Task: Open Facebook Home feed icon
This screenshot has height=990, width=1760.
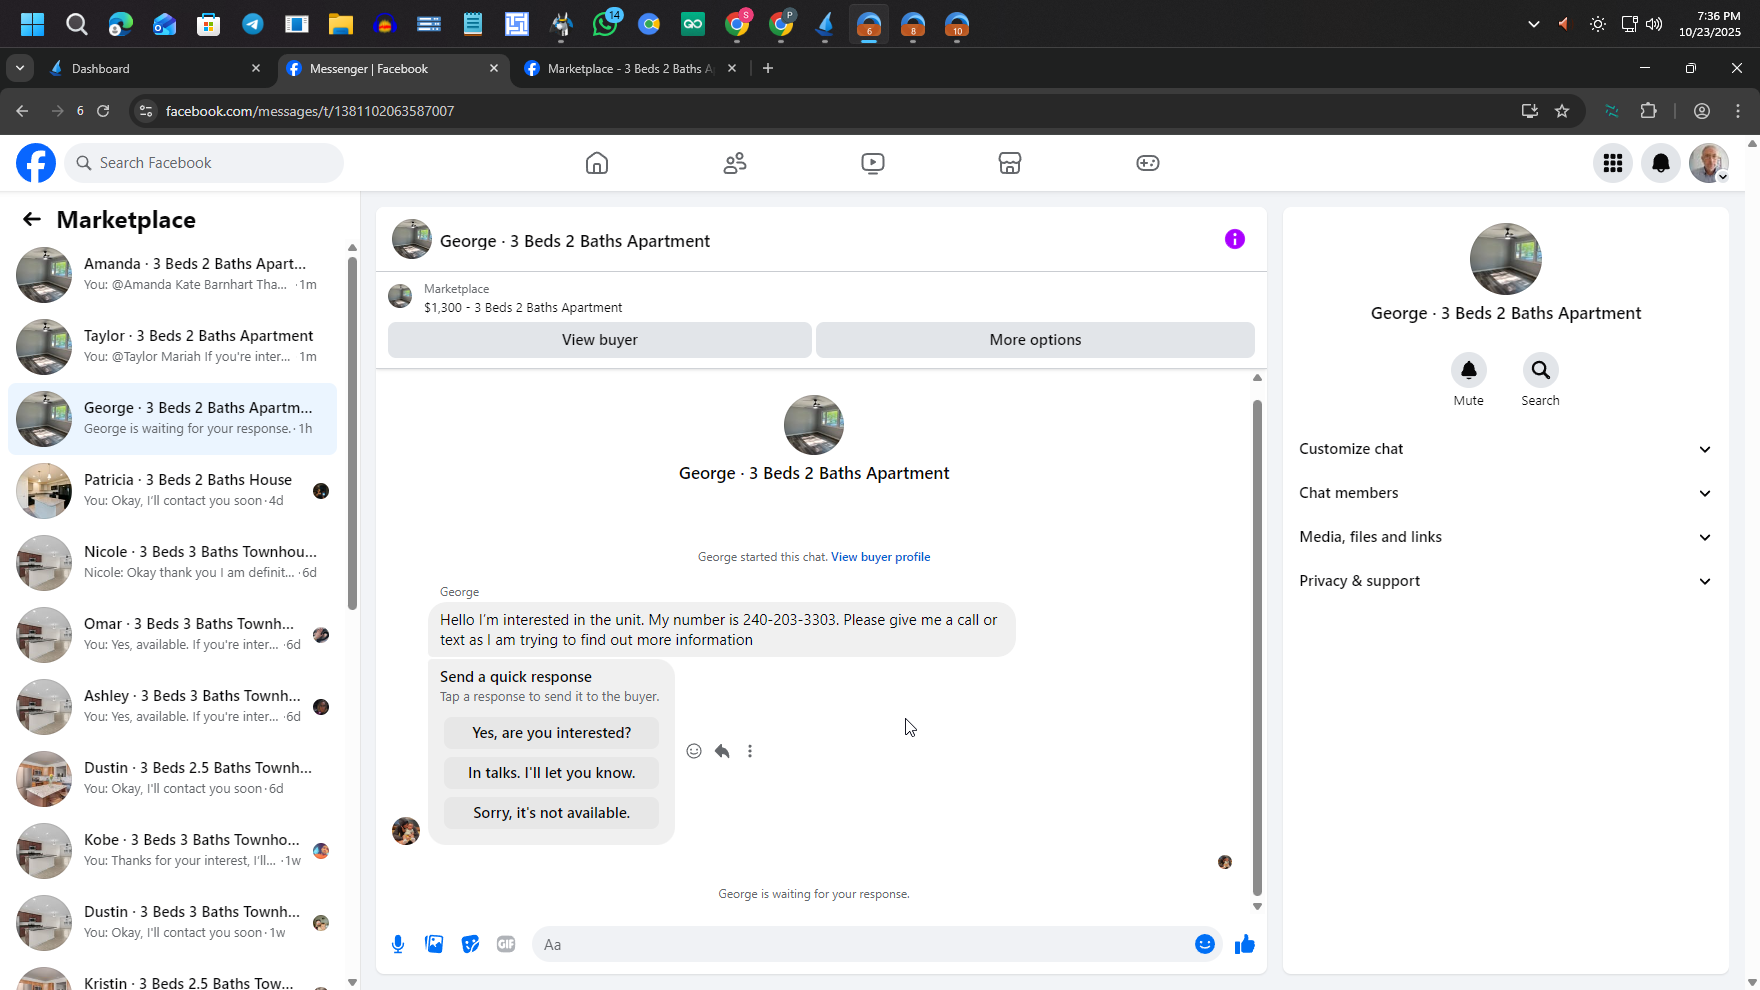Action: point(597,163)
